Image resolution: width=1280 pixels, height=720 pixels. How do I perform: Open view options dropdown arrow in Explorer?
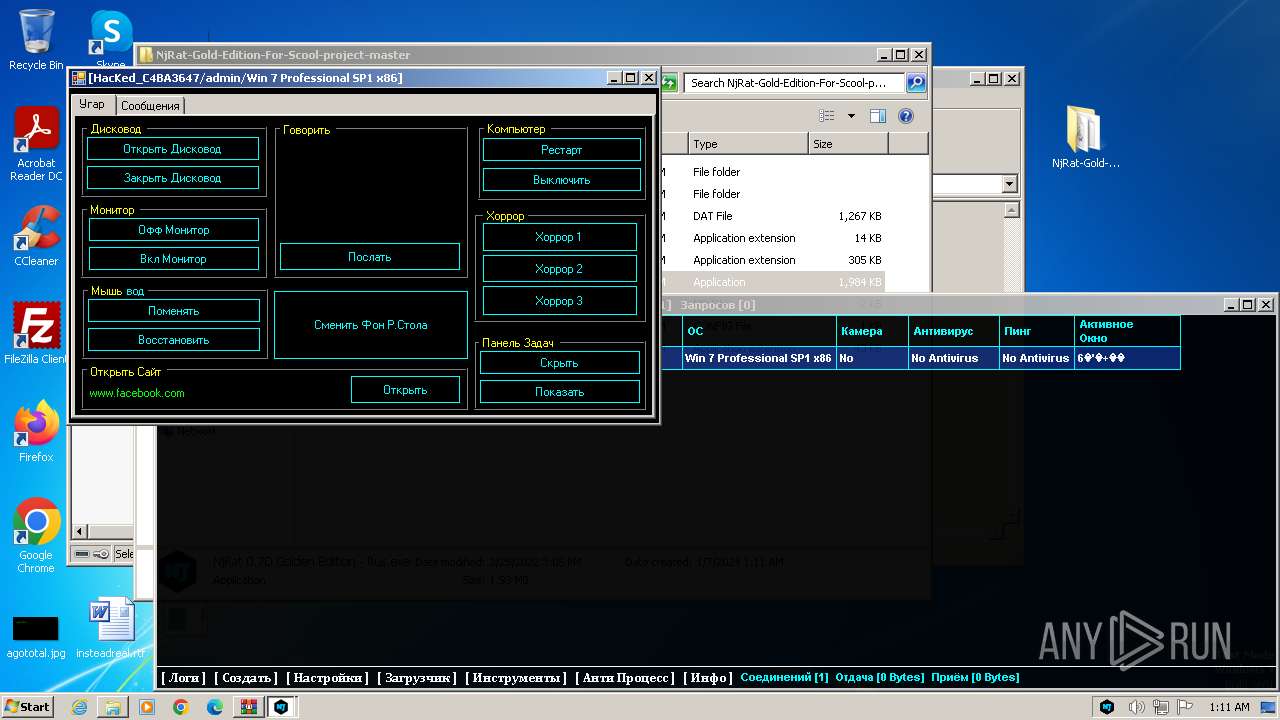pyautogui.click(x=851, y=116)
